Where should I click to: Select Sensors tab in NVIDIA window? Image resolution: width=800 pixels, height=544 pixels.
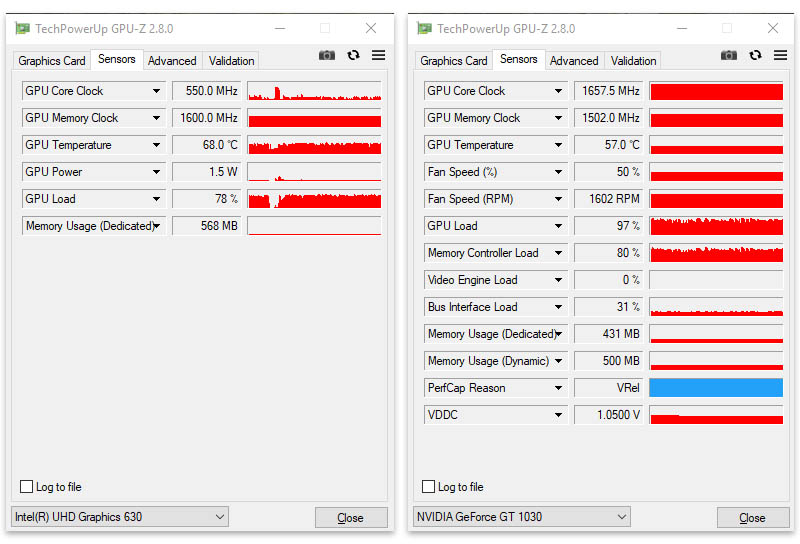[x=519, y=59]
